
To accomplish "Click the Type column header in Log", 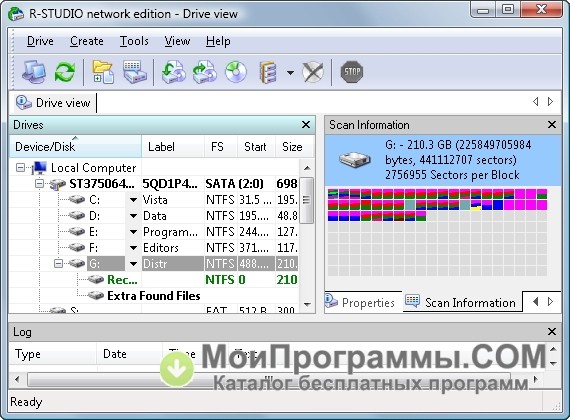I will (53, 354).
